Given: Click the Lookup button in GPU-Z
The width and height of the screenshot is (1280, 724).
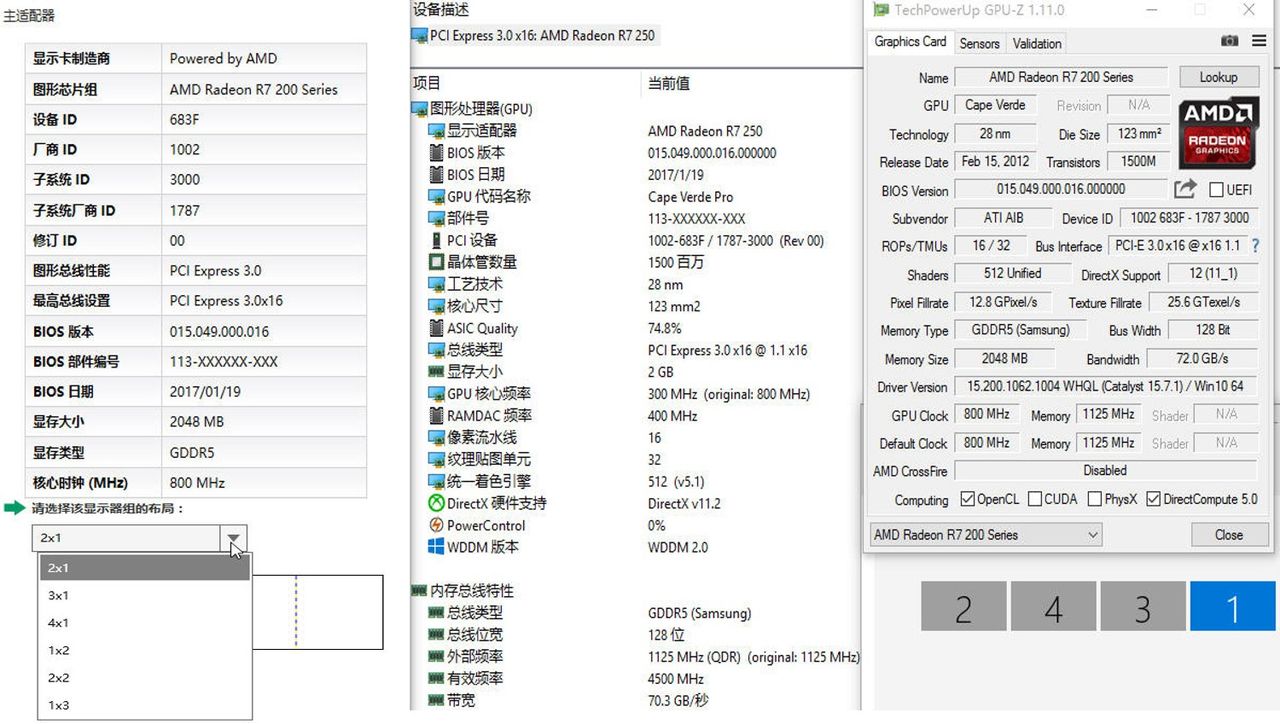Looking at the screenshot, I should click(x=1218, y=77).
